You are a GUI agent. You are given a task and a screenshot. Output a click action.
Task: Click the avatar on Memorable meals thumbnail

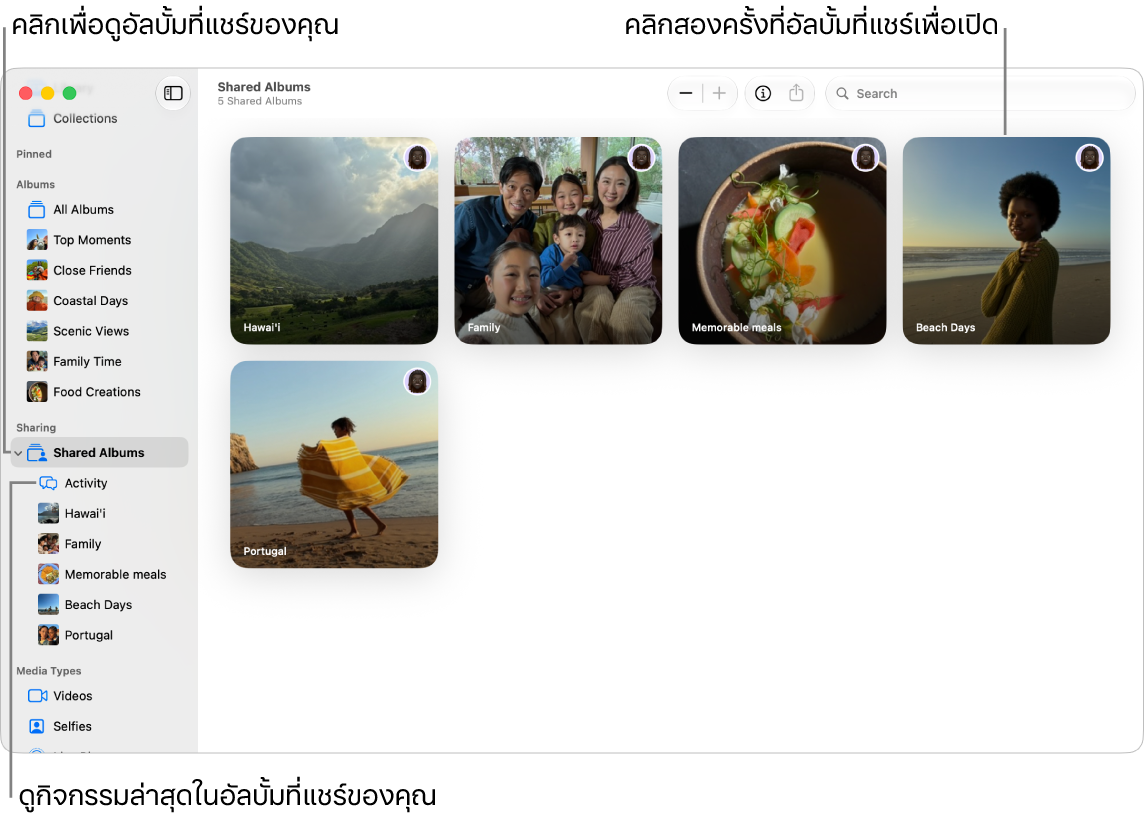coord(865,157)
